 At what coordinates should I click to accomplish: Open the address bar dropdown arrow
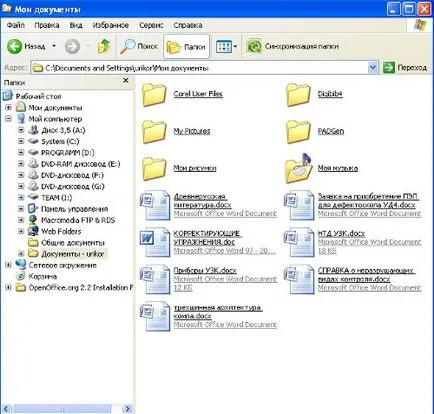[373, 68]
